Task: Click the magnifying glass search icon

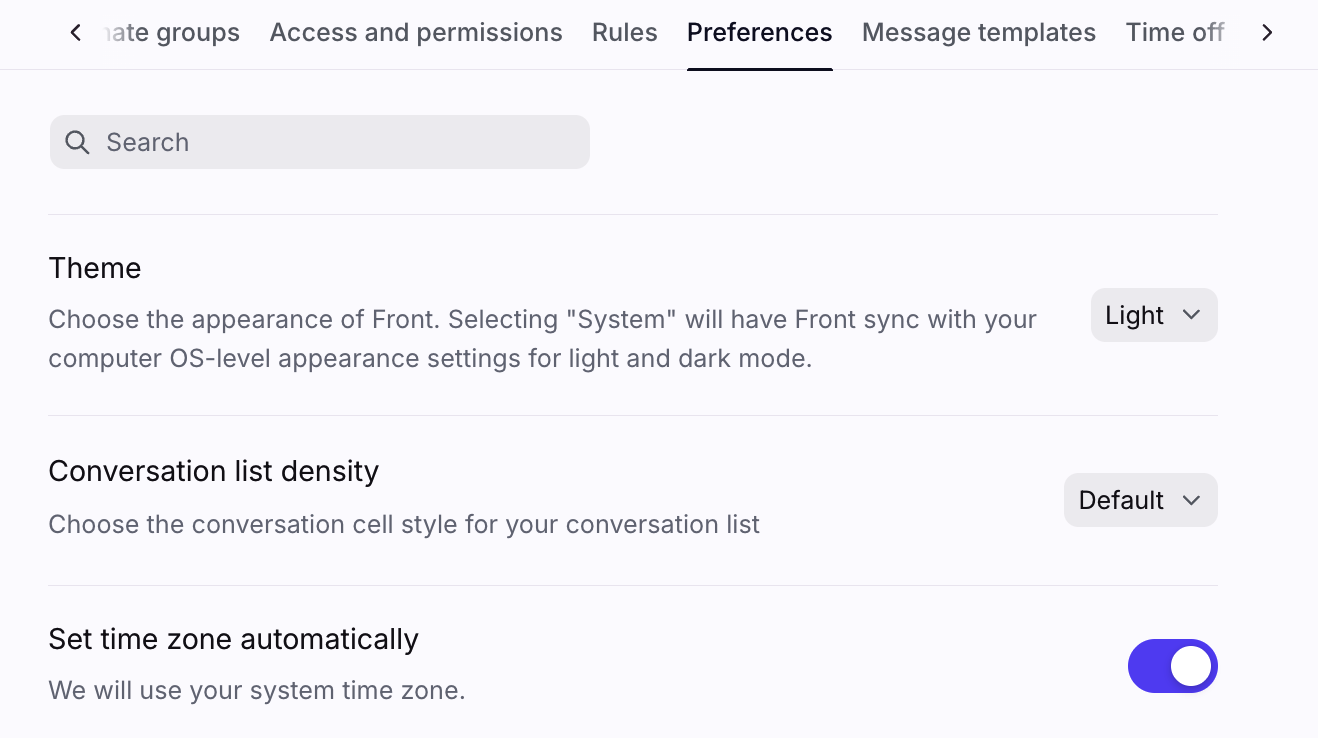Action: (77, 142)
